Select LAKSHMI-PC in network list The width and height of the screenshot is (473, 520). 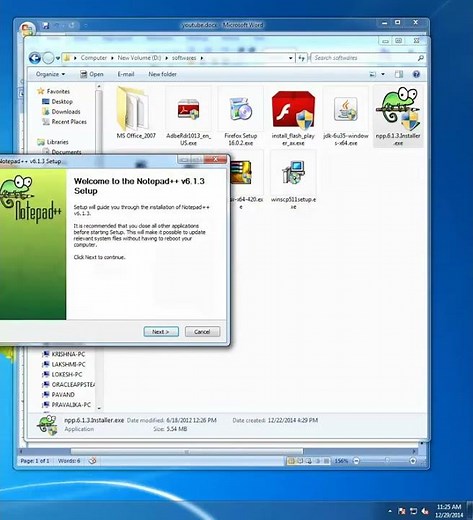click(x=68, y=364)
